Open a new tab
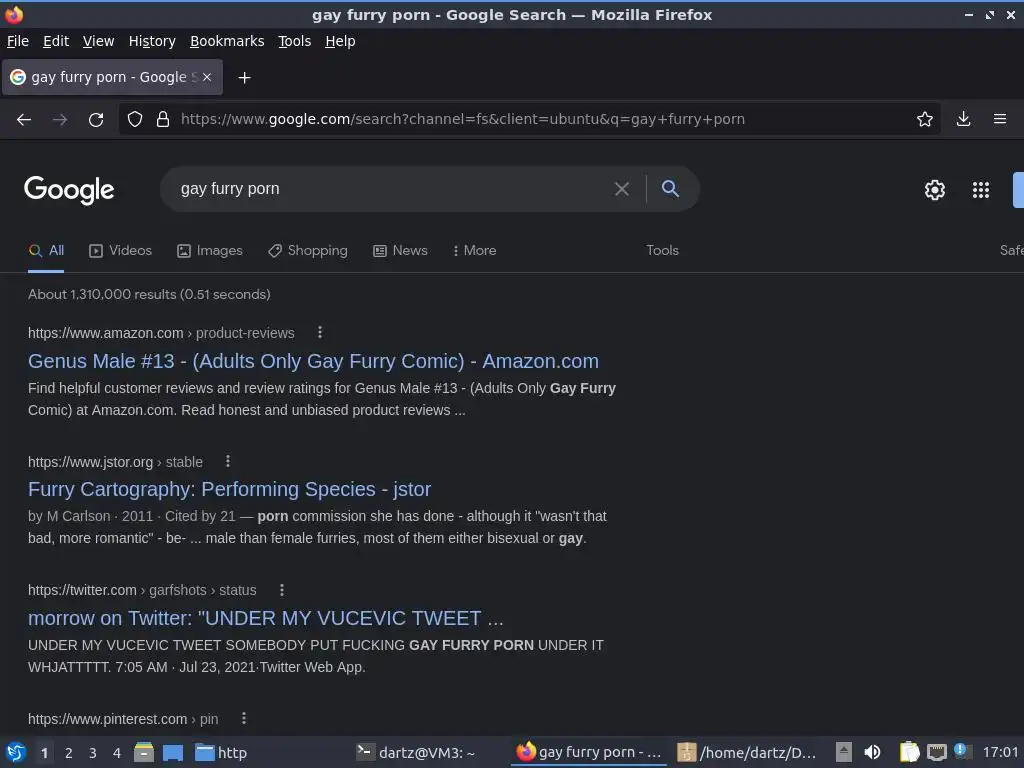 click(244, 78)
